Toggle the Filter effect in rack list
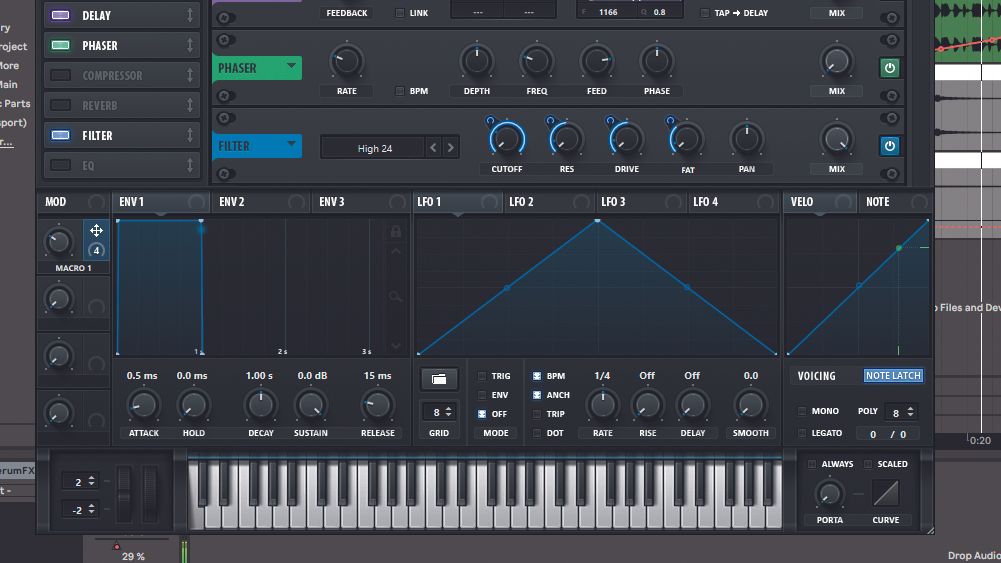This screenshot has width=1001, height=563. coord(61,135)
